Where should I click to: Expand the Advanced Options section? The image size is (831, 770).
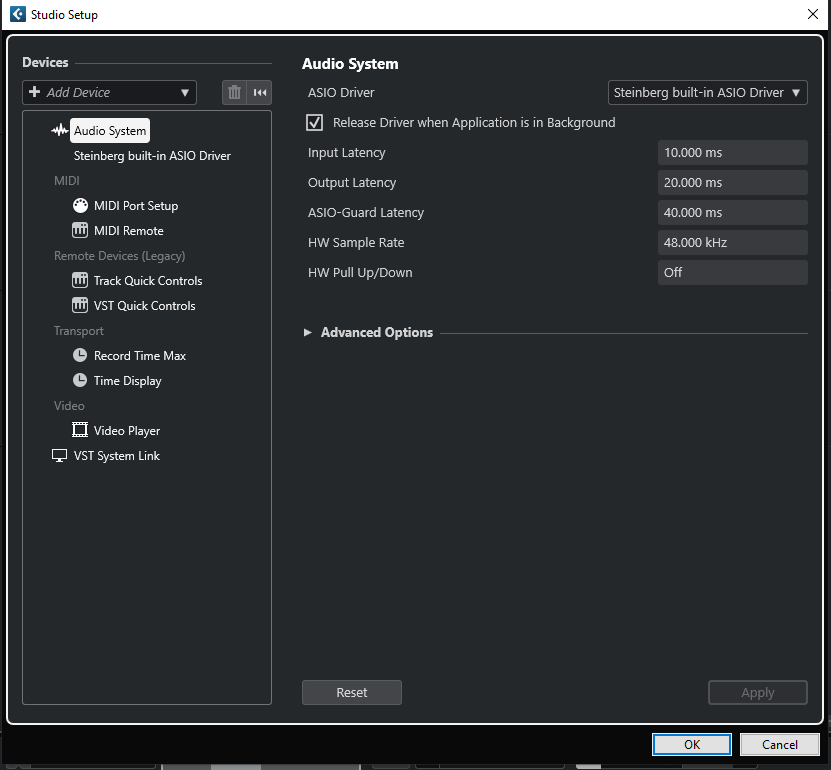(x=307, y=332)
